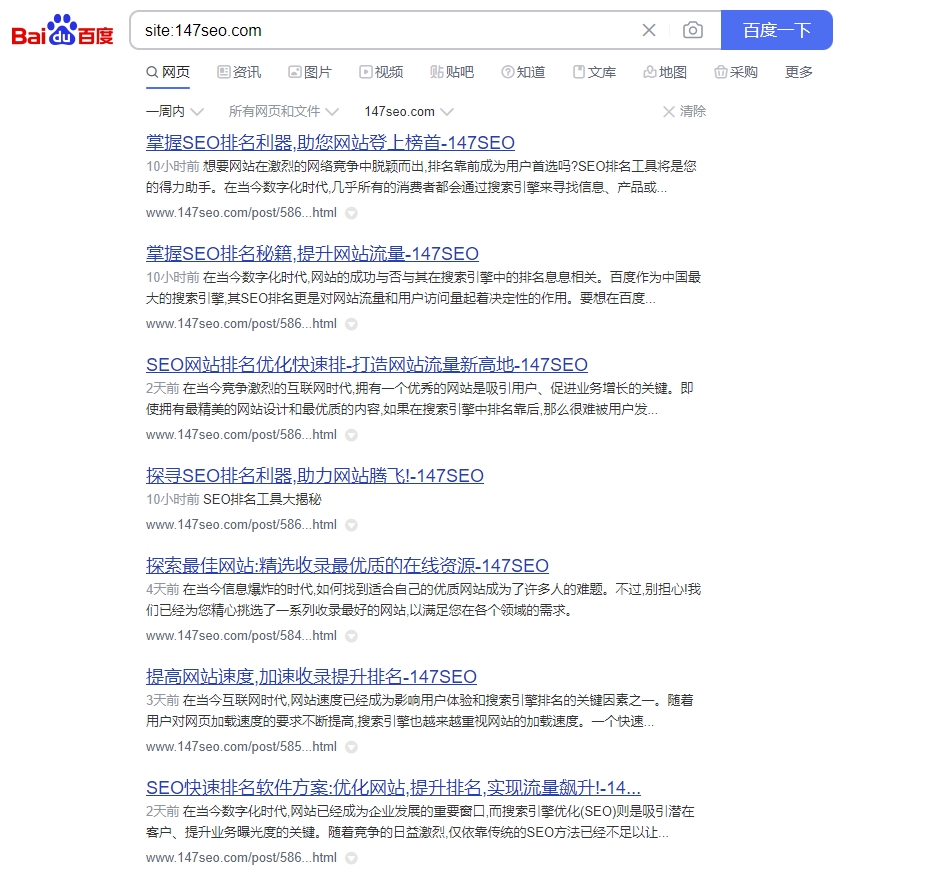Click arrow icon beside URL post/585...html
The height and width of the screenshot is (875, 933).
click(x=352, y=747)
